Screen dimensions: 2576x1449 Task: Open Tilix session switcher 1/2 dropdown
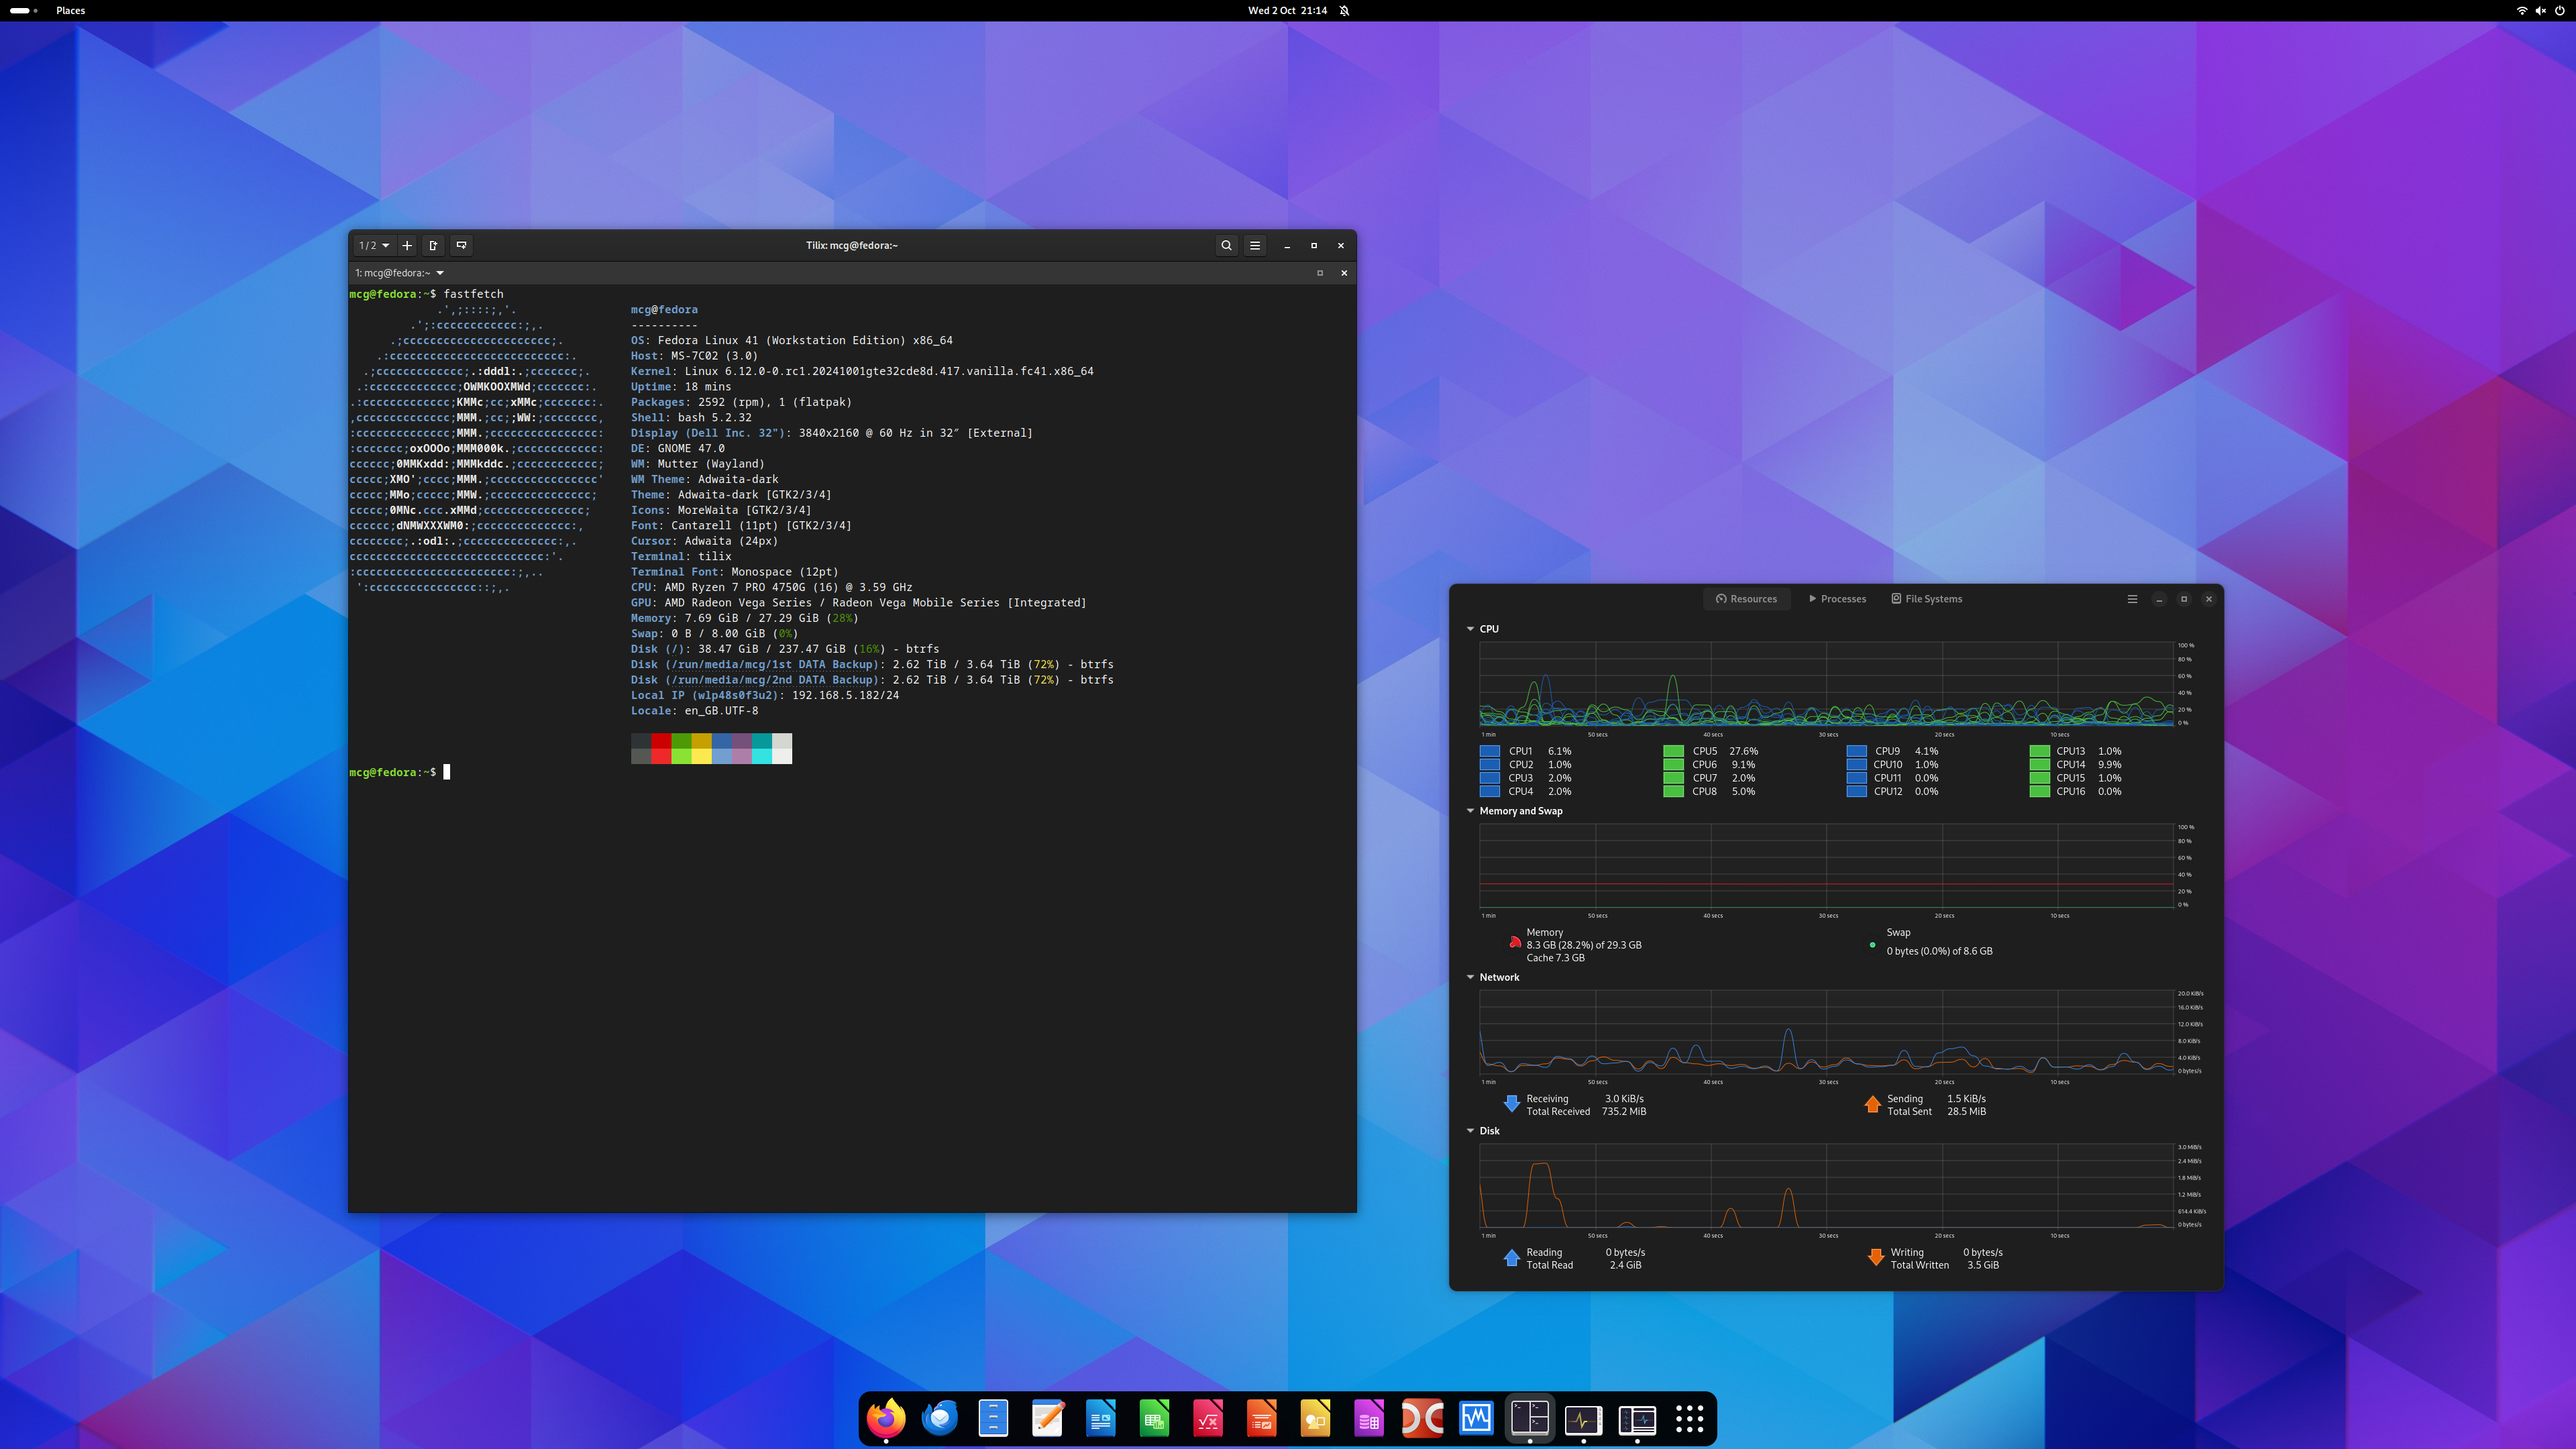pyautogui.click(x=374, y=245)
